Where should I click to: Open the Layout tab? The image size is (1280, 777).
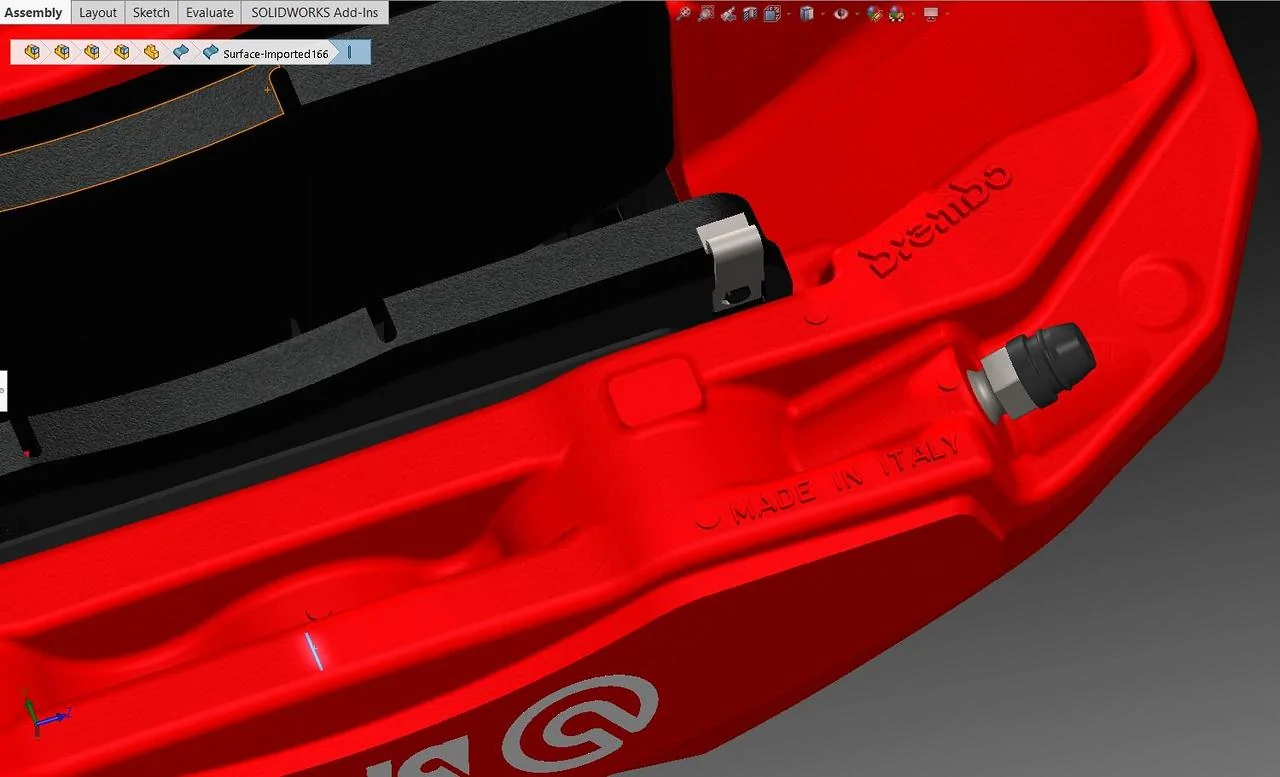click(x=98, y=13)
